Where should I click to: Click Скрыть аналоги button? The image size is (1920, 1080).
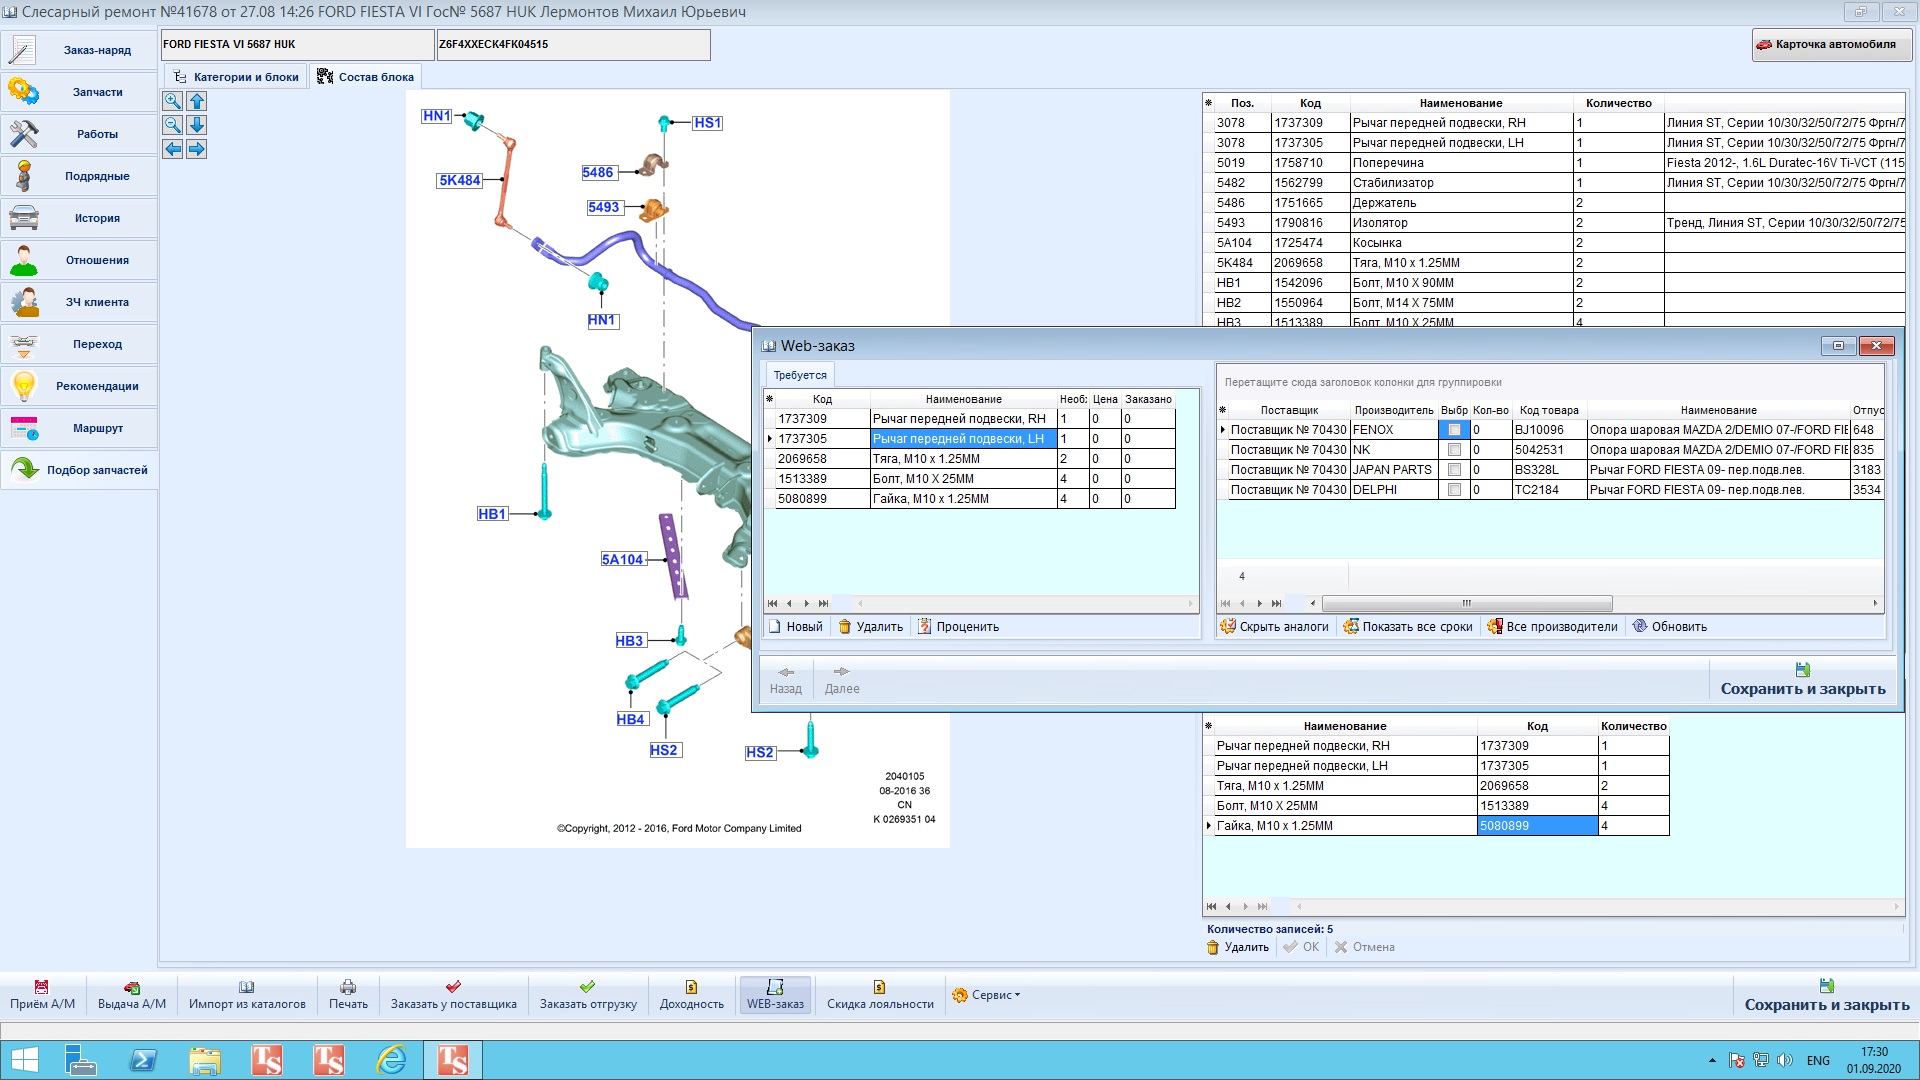tap(1275, 627)
